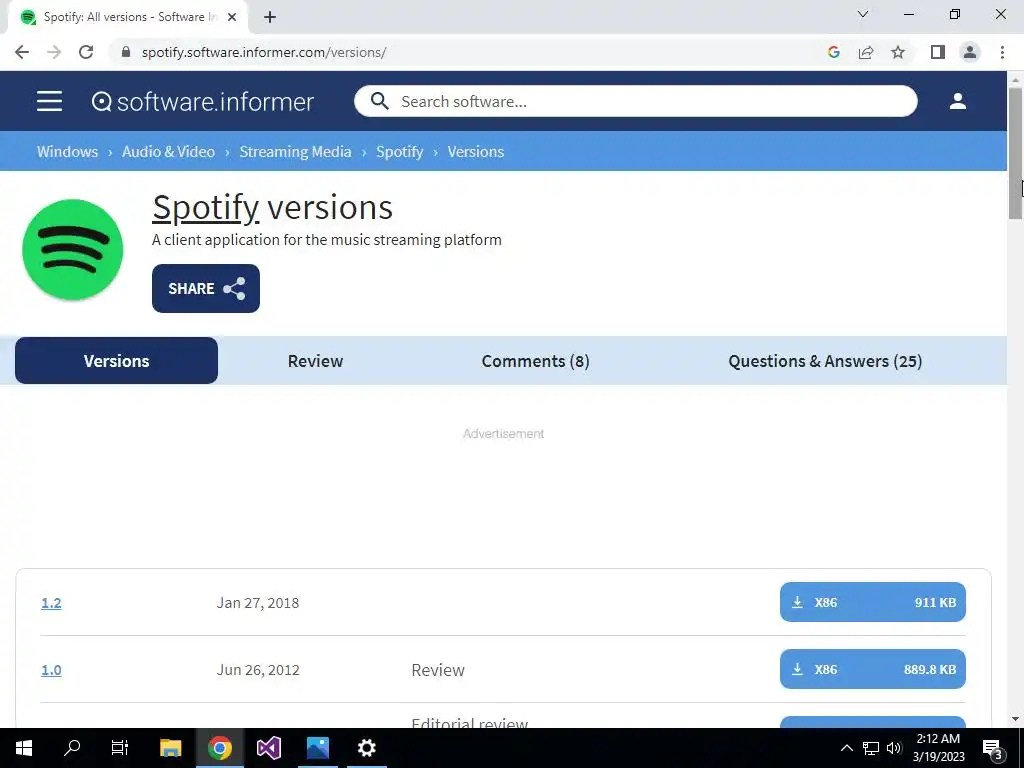Select the Versions tab
Image resolution: width=1024 pixels, height=768 pixels.
pyautogui.click(x=116, y=360)
